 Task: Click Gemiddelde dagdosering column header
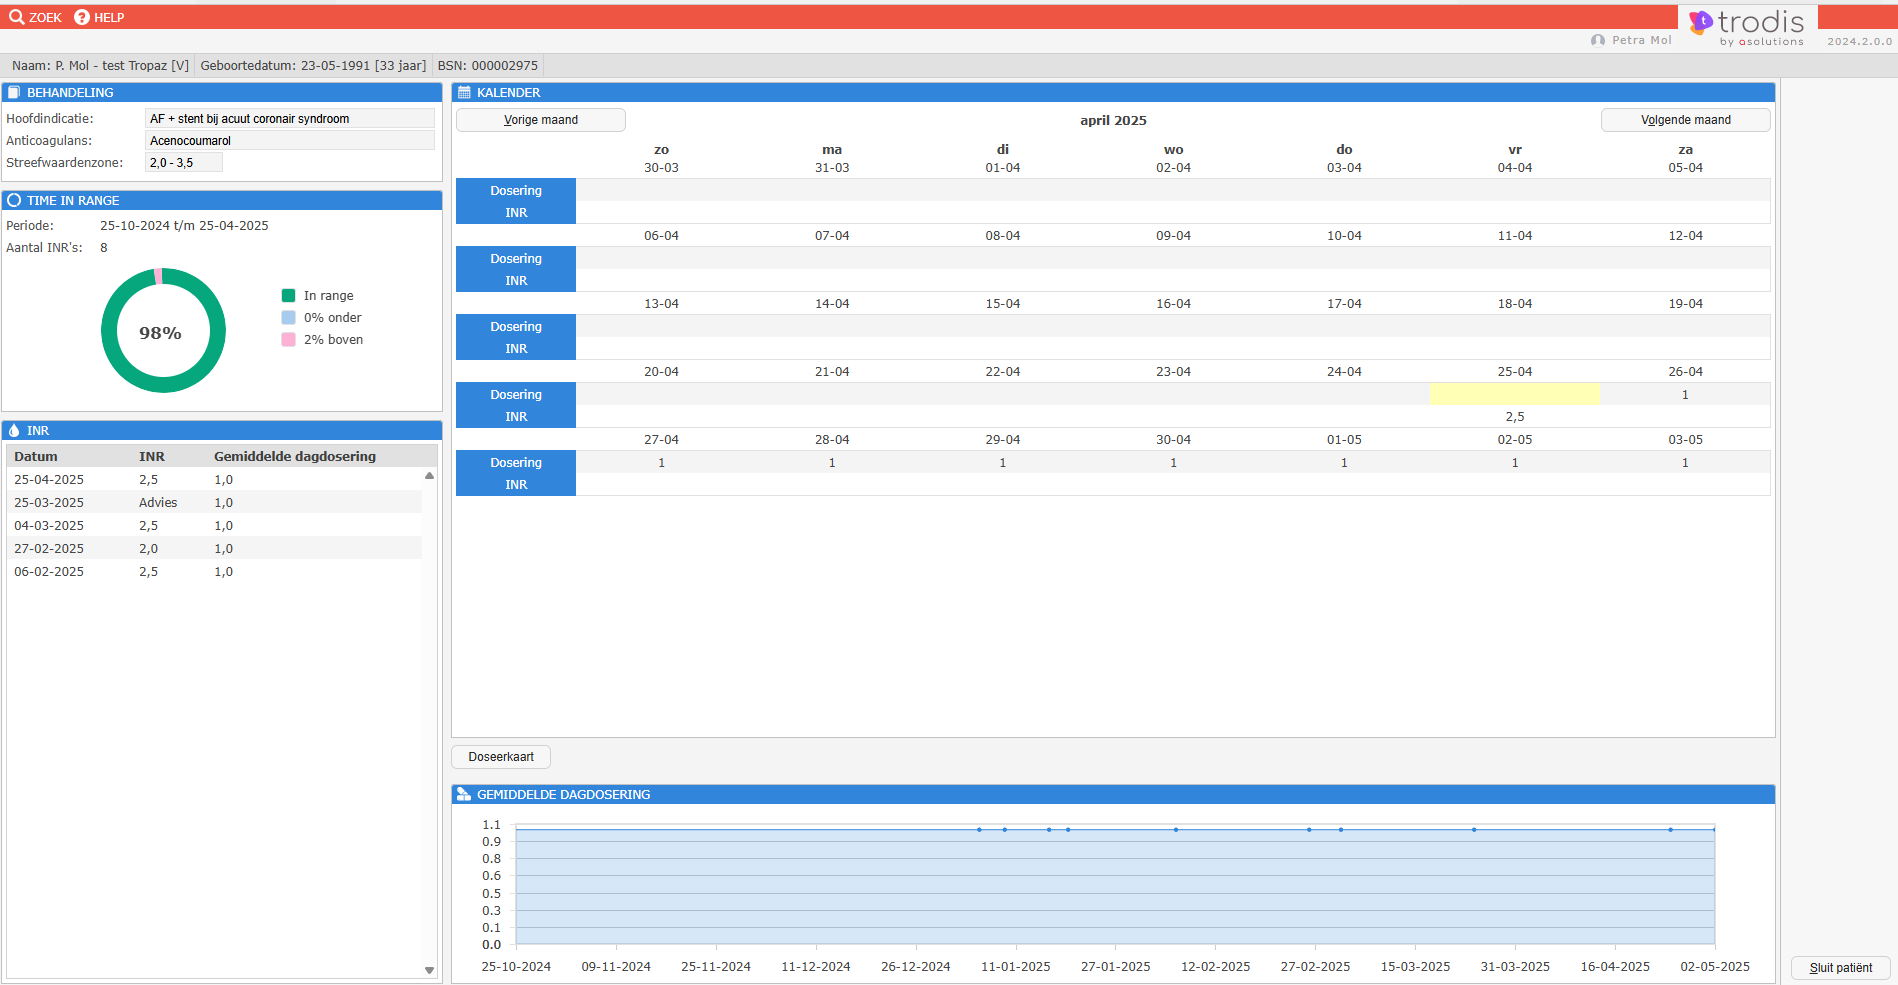[x=295, y=456]
